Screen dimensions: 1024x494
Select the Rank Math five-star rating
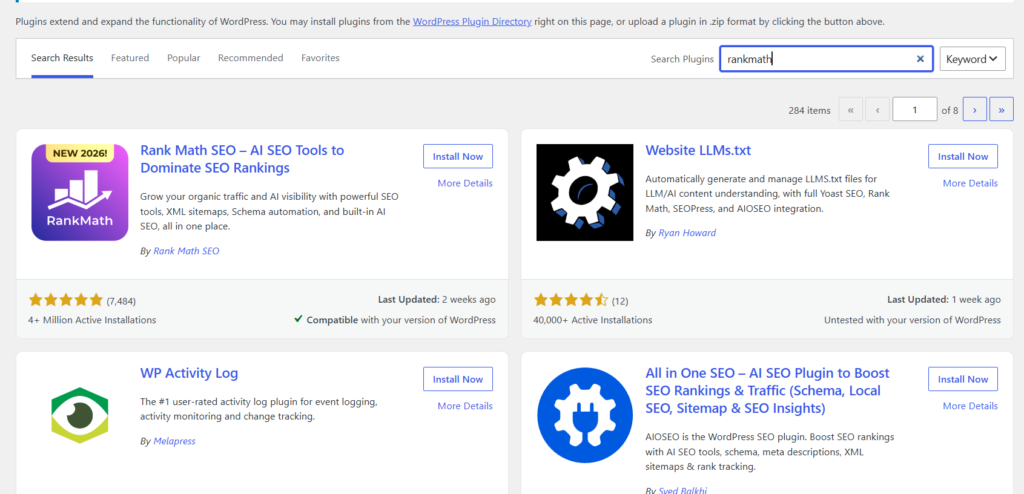pyautogui.click(x=66, y=301)
